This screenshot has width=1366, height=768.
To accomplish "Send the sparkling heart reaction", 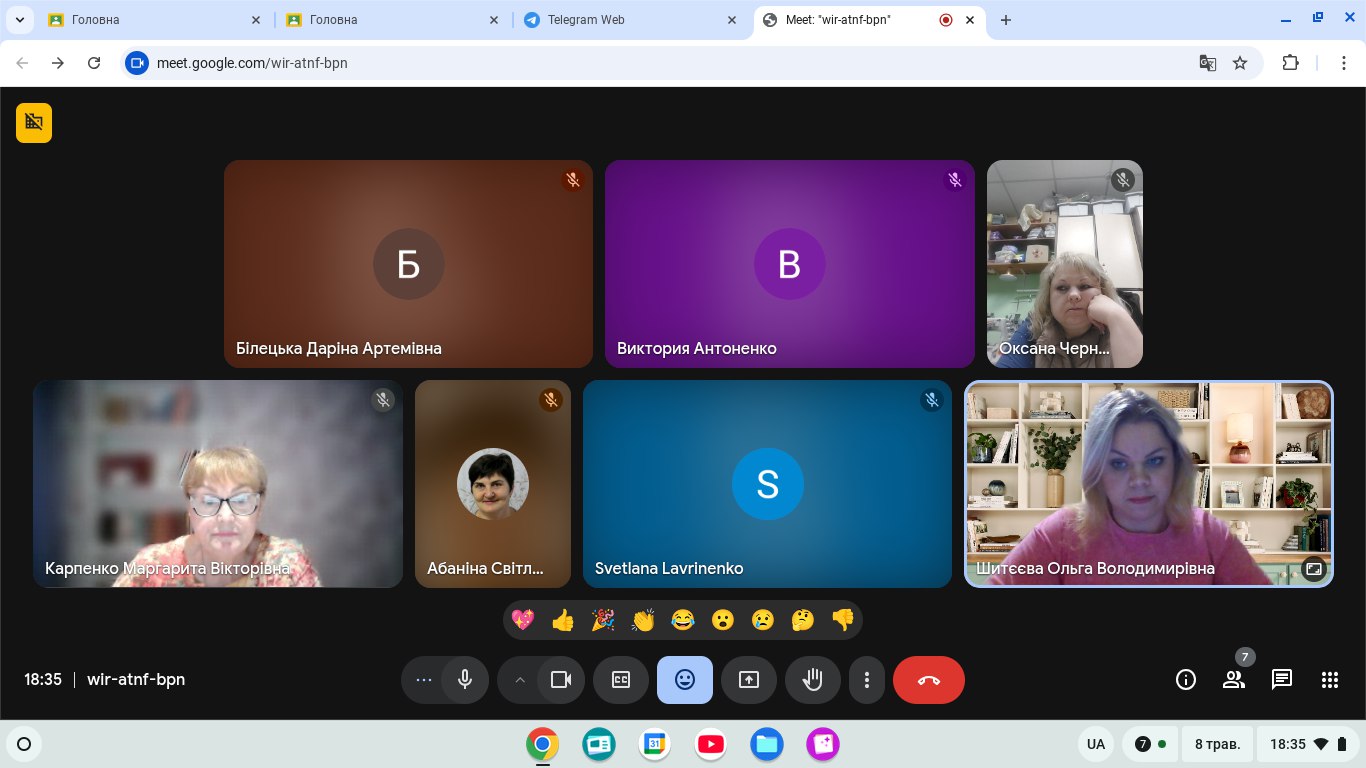I will (523, 620).
